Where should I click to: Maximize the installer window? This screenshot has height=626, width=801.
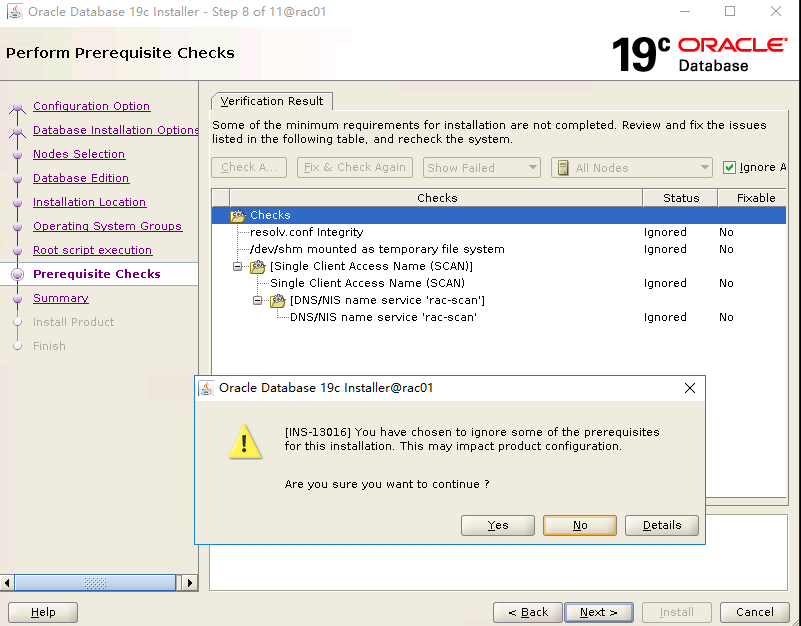tap(730, 11)
